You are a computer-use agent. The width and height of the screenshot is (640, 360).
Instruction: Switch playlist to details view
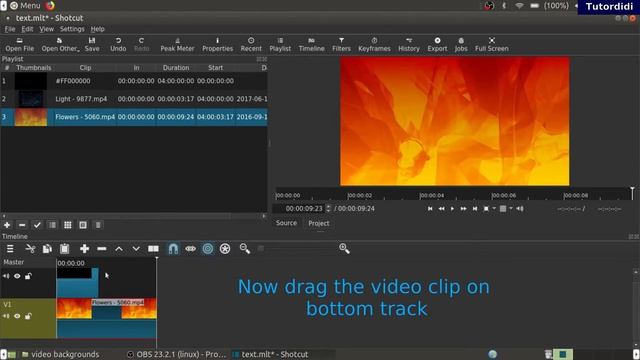52,225
